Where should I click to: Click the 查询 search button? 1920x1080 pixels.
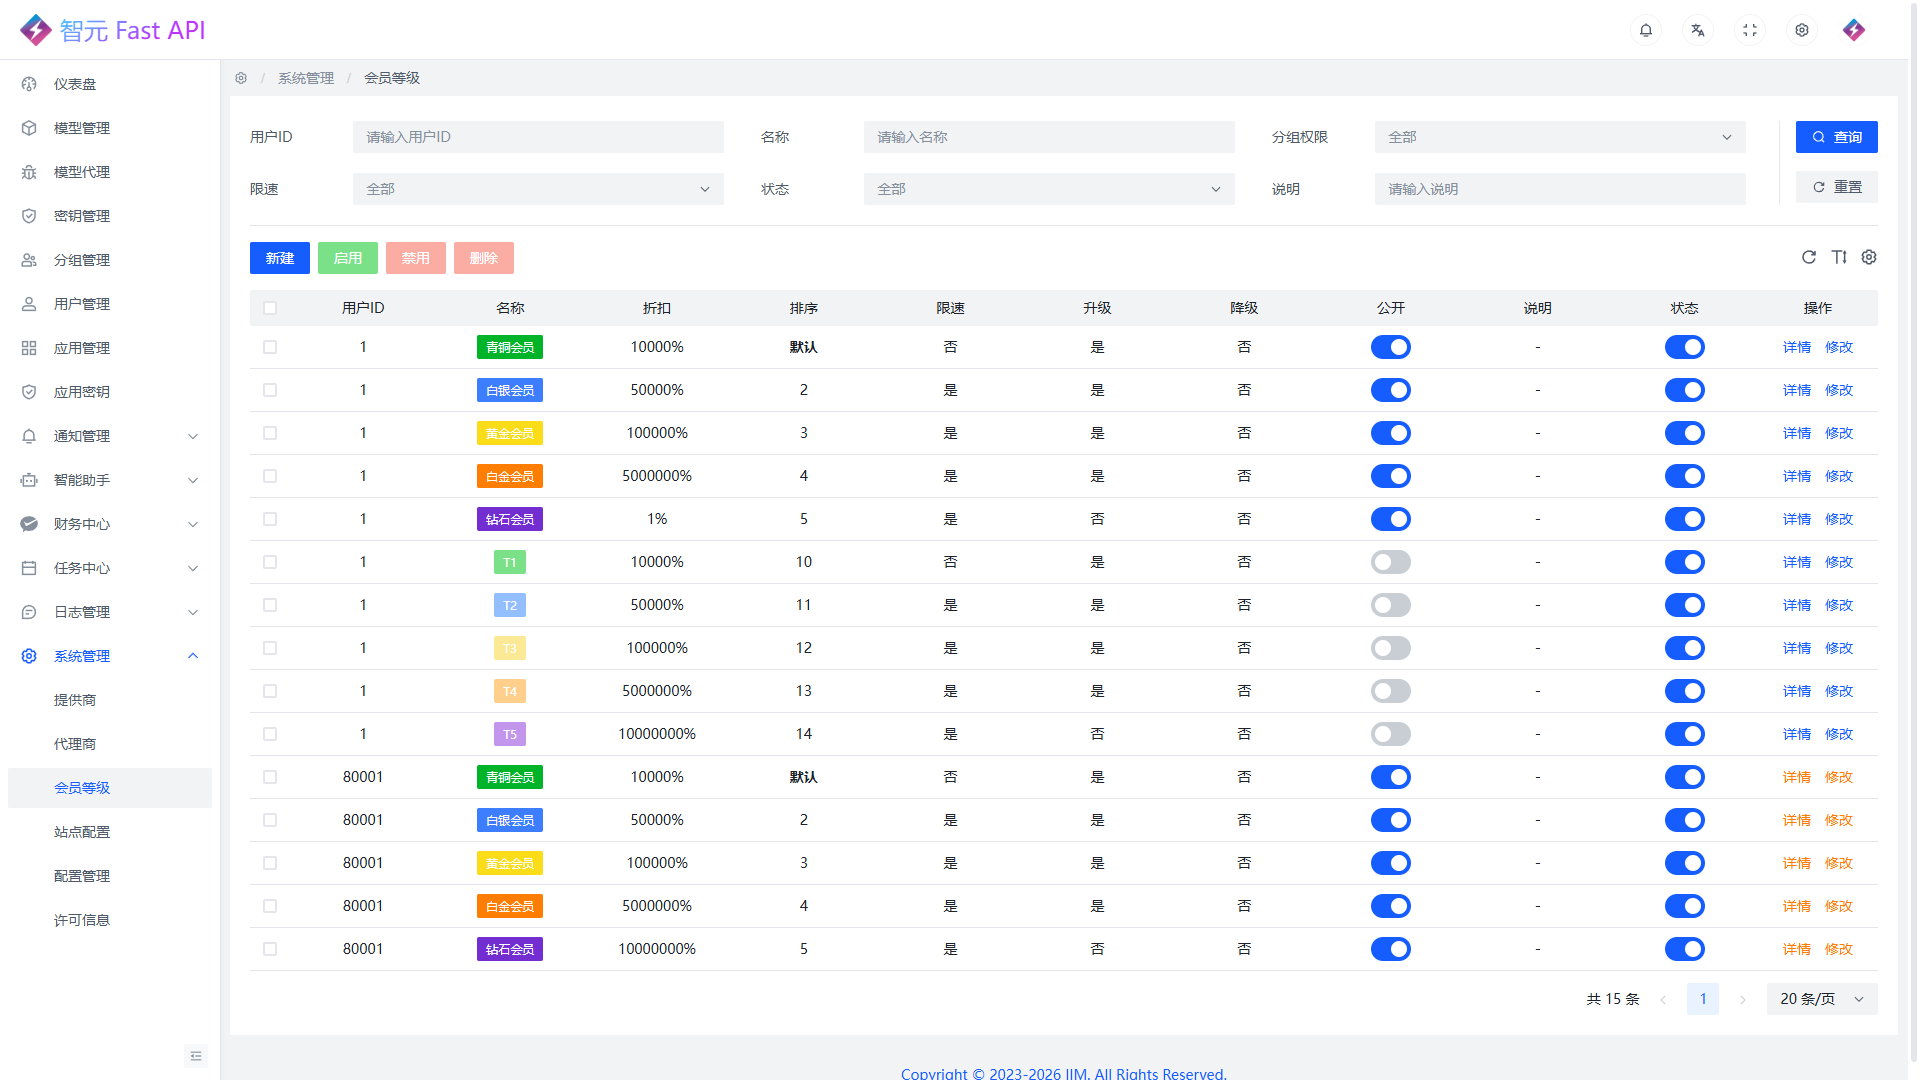pyautogui.click(x=1836, y=137)
